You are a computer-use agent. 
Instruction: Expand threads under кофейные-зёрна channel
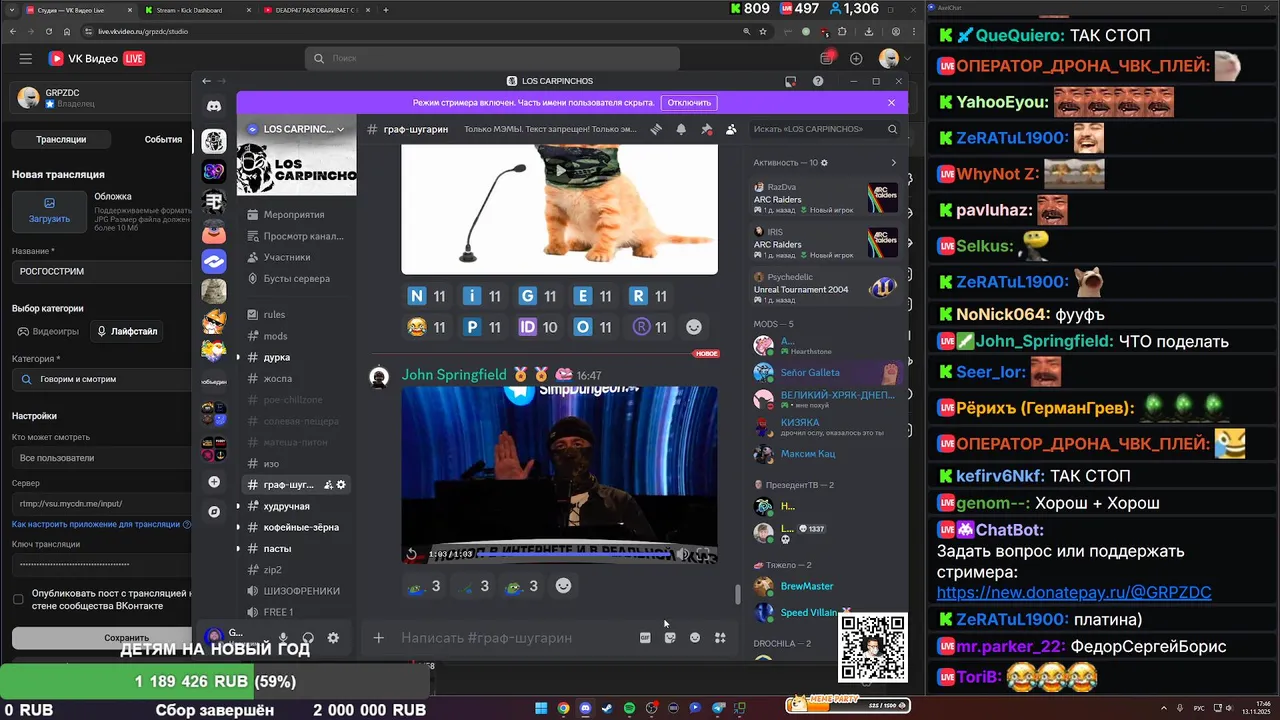point(238,527)
